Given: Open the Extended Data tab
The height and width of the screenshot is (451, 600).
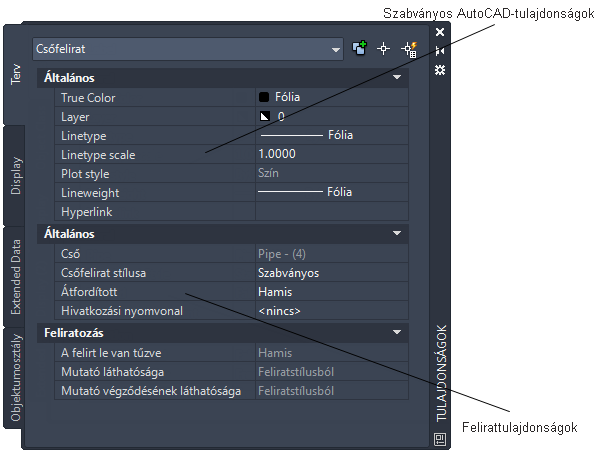Looking at the screenshot, I should coord(15,277).
